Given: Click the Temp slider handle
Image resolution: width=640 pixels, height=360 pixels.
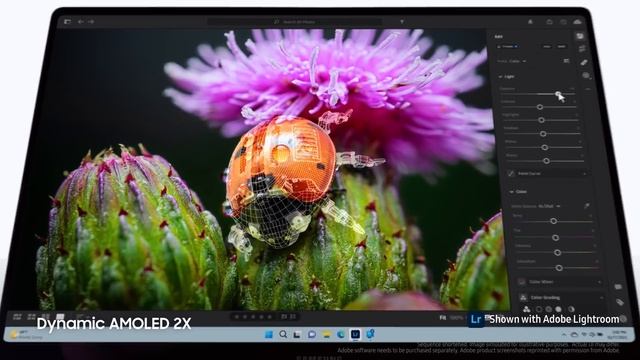Looking at the screenshot, I should click(x=553, y=221).
